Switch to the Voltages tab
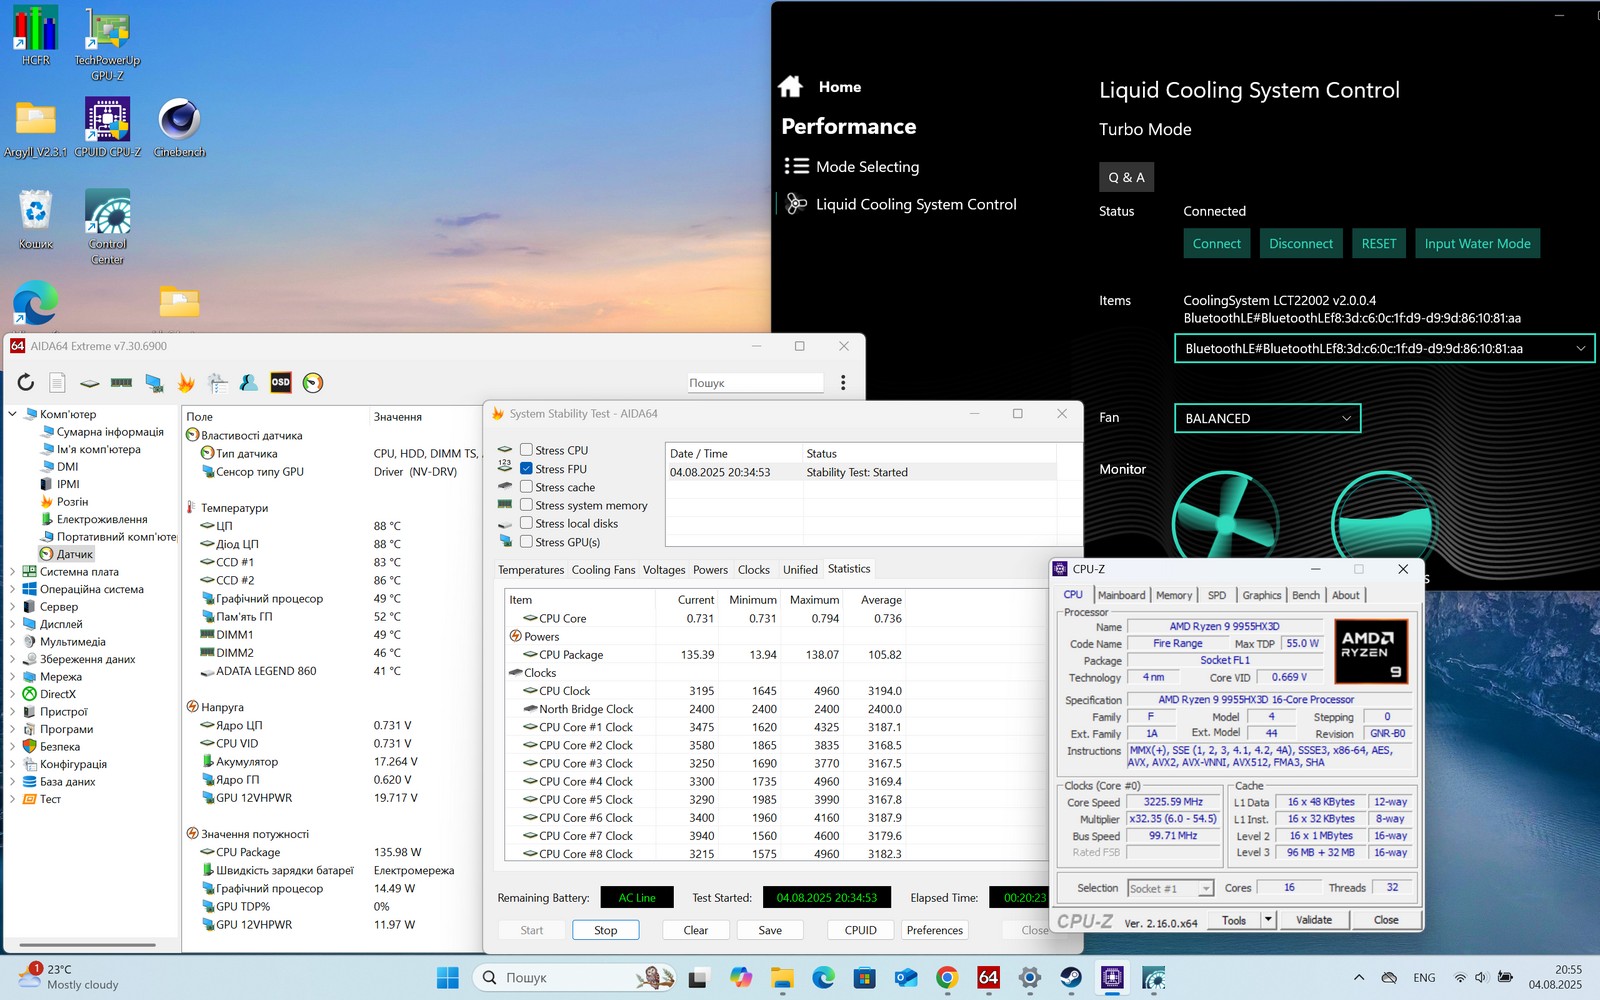 [x=664, y=570]
